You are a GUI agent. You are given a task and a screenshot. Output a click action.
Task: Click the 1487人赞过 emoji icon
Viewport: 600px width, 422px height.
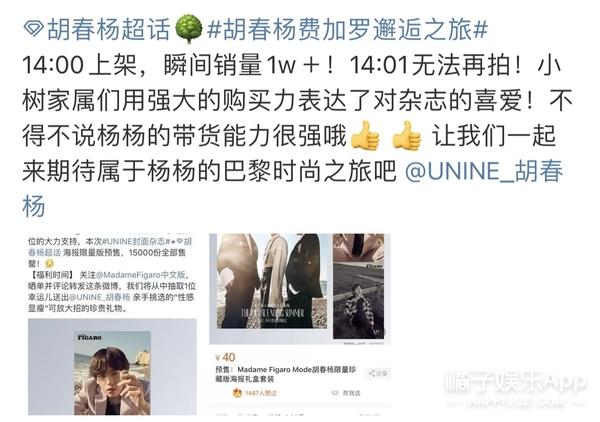pyautogui.click(x=237, y=393)
